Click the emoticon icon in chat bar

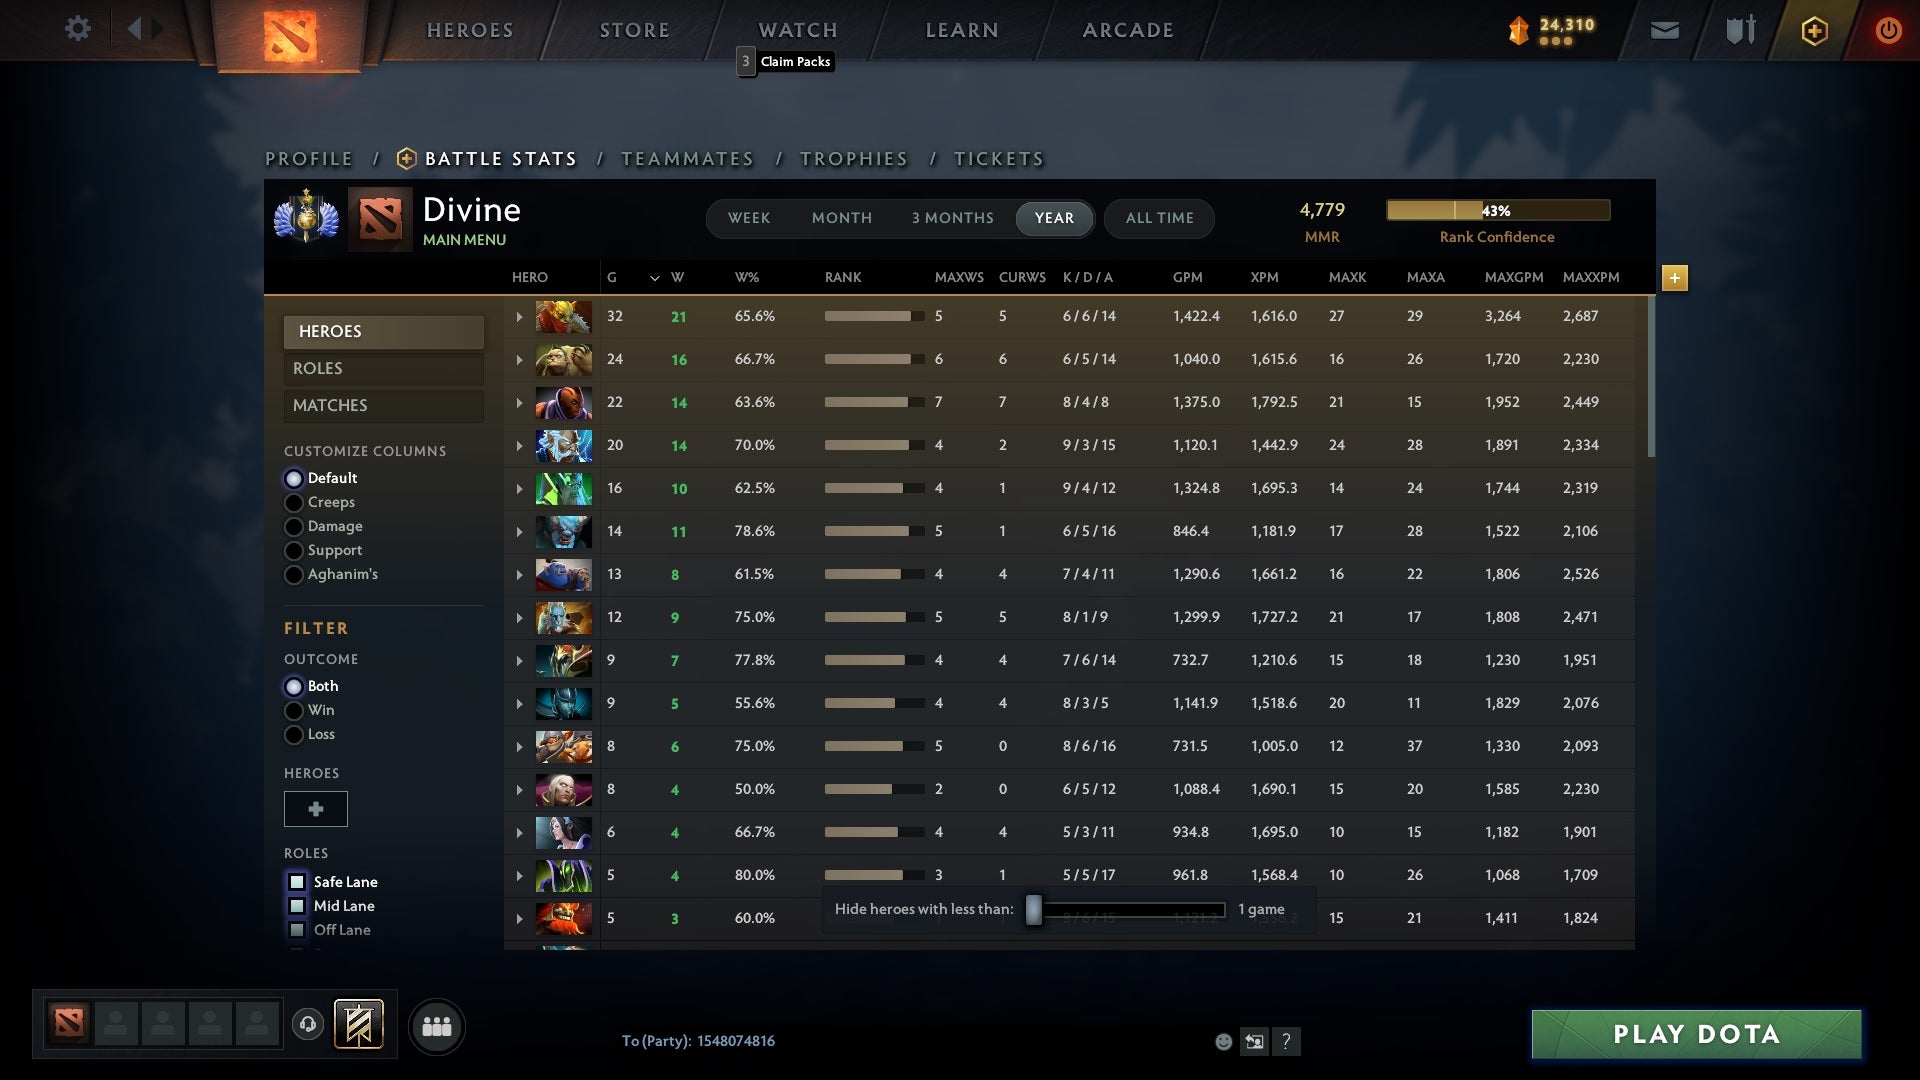1224,1041
